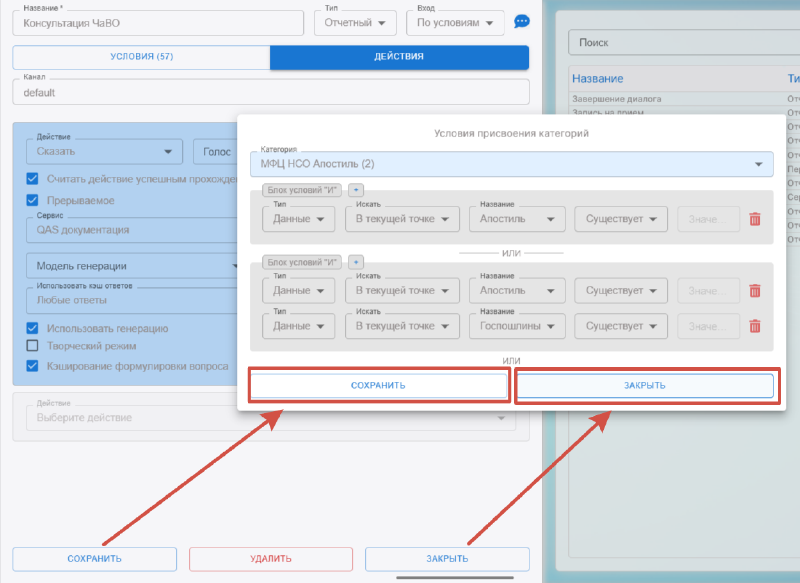This screenshot has height=583, width=800.
Task: Enable the Творческий режим checkbox
Action: pos(33,346)
